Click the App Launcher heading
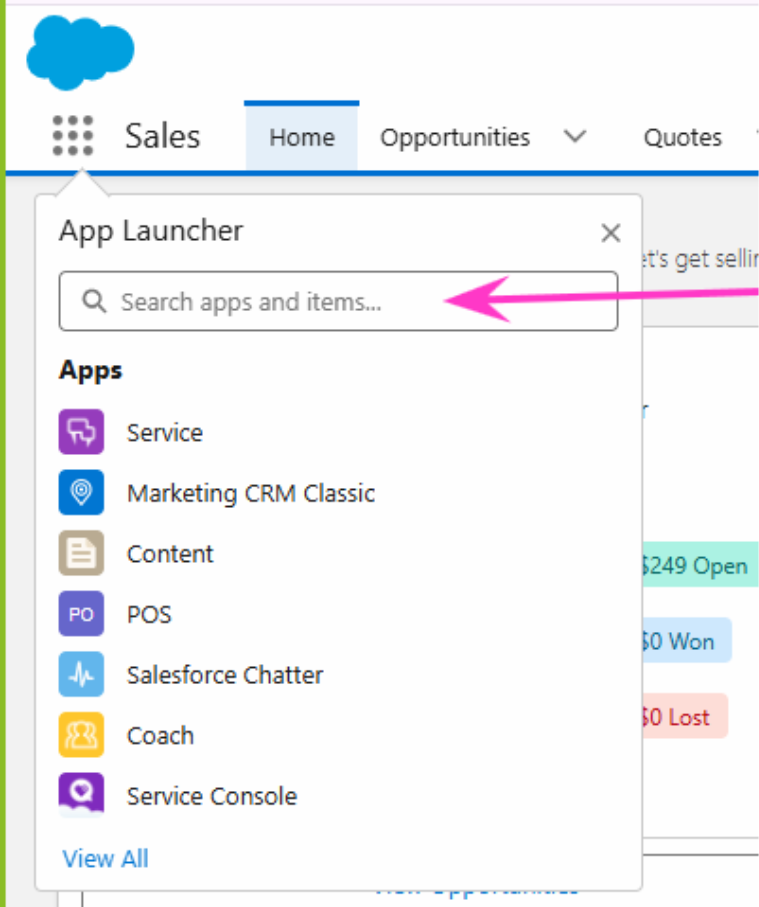Viewport: 759px width, 907px height. [151, 231]
